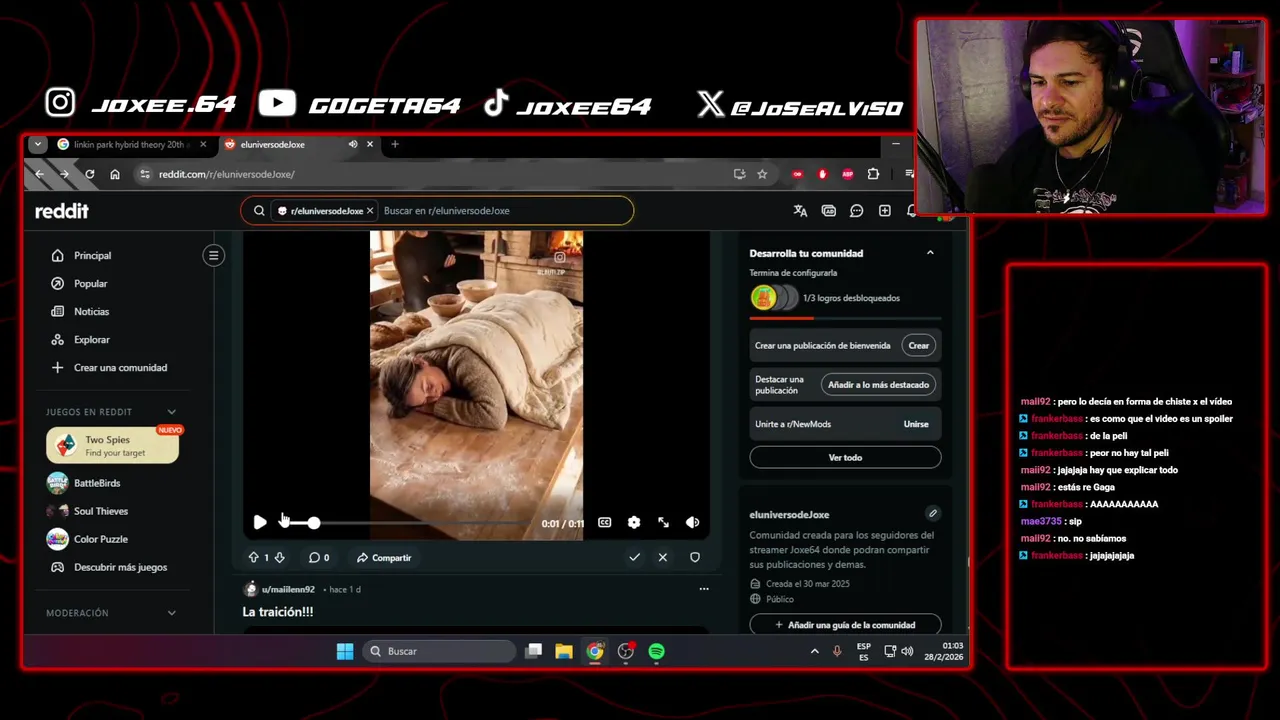Screen dimensions: 1280x720
Task: Click the Reddit search magnifier icon
Action: tap(259, 211)
